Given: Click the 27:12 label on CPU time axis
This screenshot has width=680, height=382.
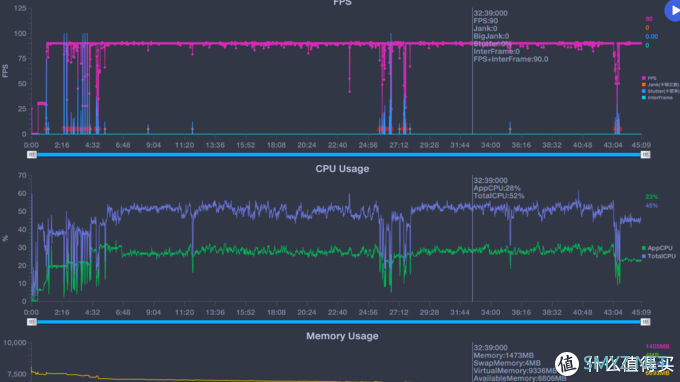Looking at the screenshot, I should coord(399,312).
